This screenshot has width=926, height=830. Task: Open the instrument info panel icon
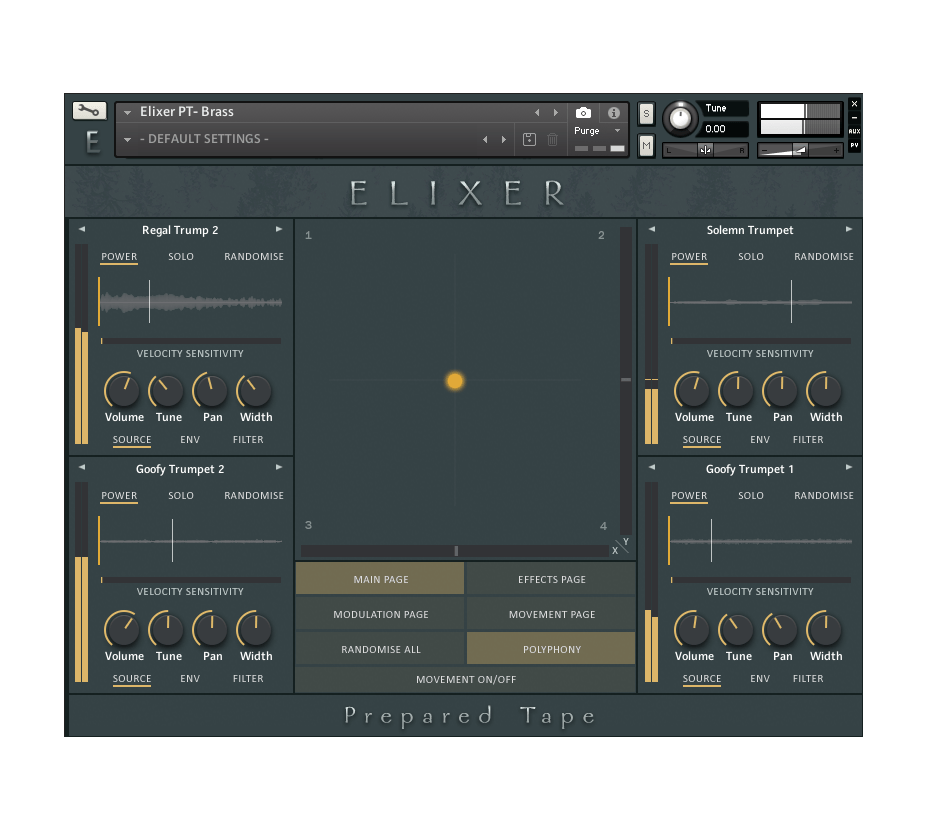612,112
